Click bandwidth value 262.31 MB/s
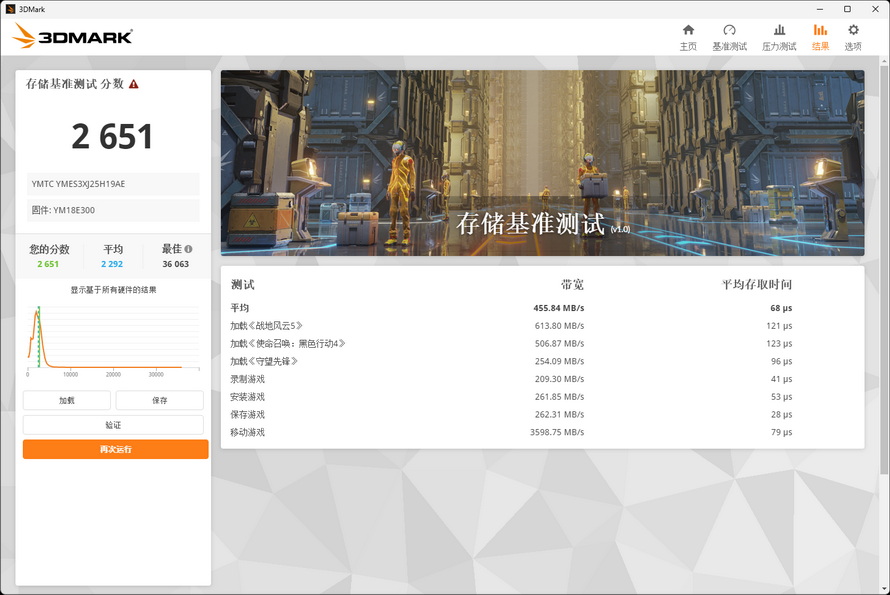This screenshot has height=595, width=890. coord(559,414)
